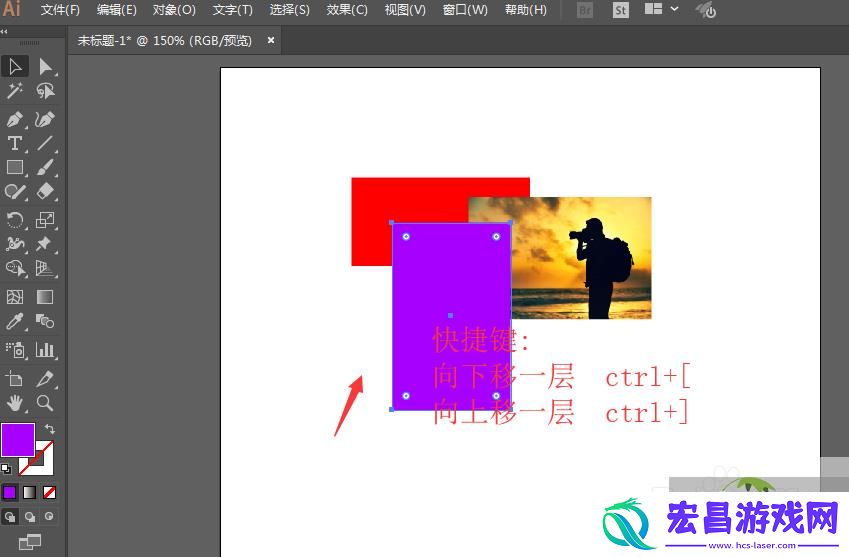Open the 文字(T) menu

click(x=232, y=10)
